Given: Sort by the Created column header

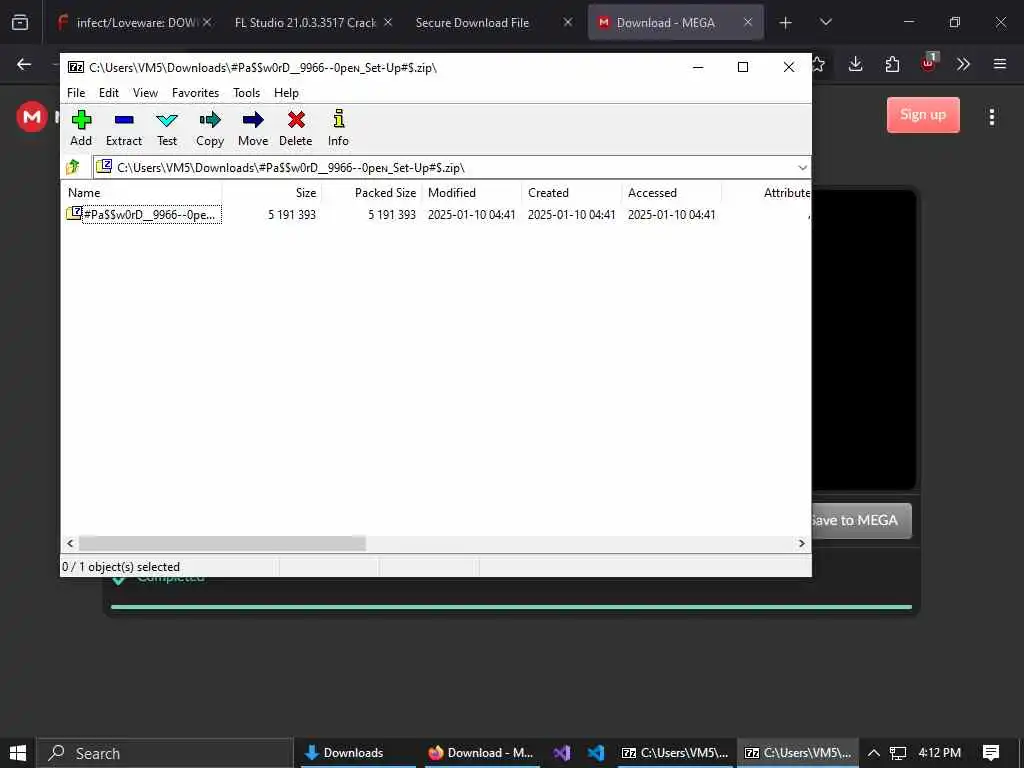Looking at the screenshot, I should pyautogui.click(x=571, y=193).
